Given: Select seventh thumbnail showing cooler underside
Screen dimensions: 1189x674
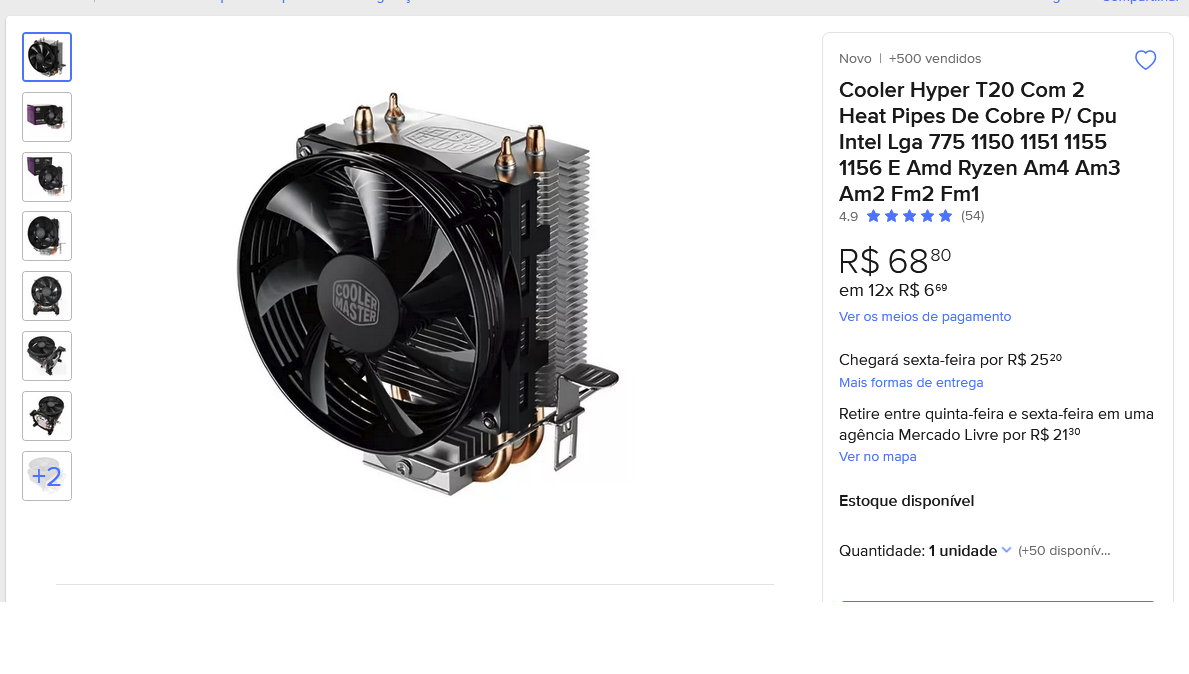Looking at the screenshot, I should click(47, 415).
